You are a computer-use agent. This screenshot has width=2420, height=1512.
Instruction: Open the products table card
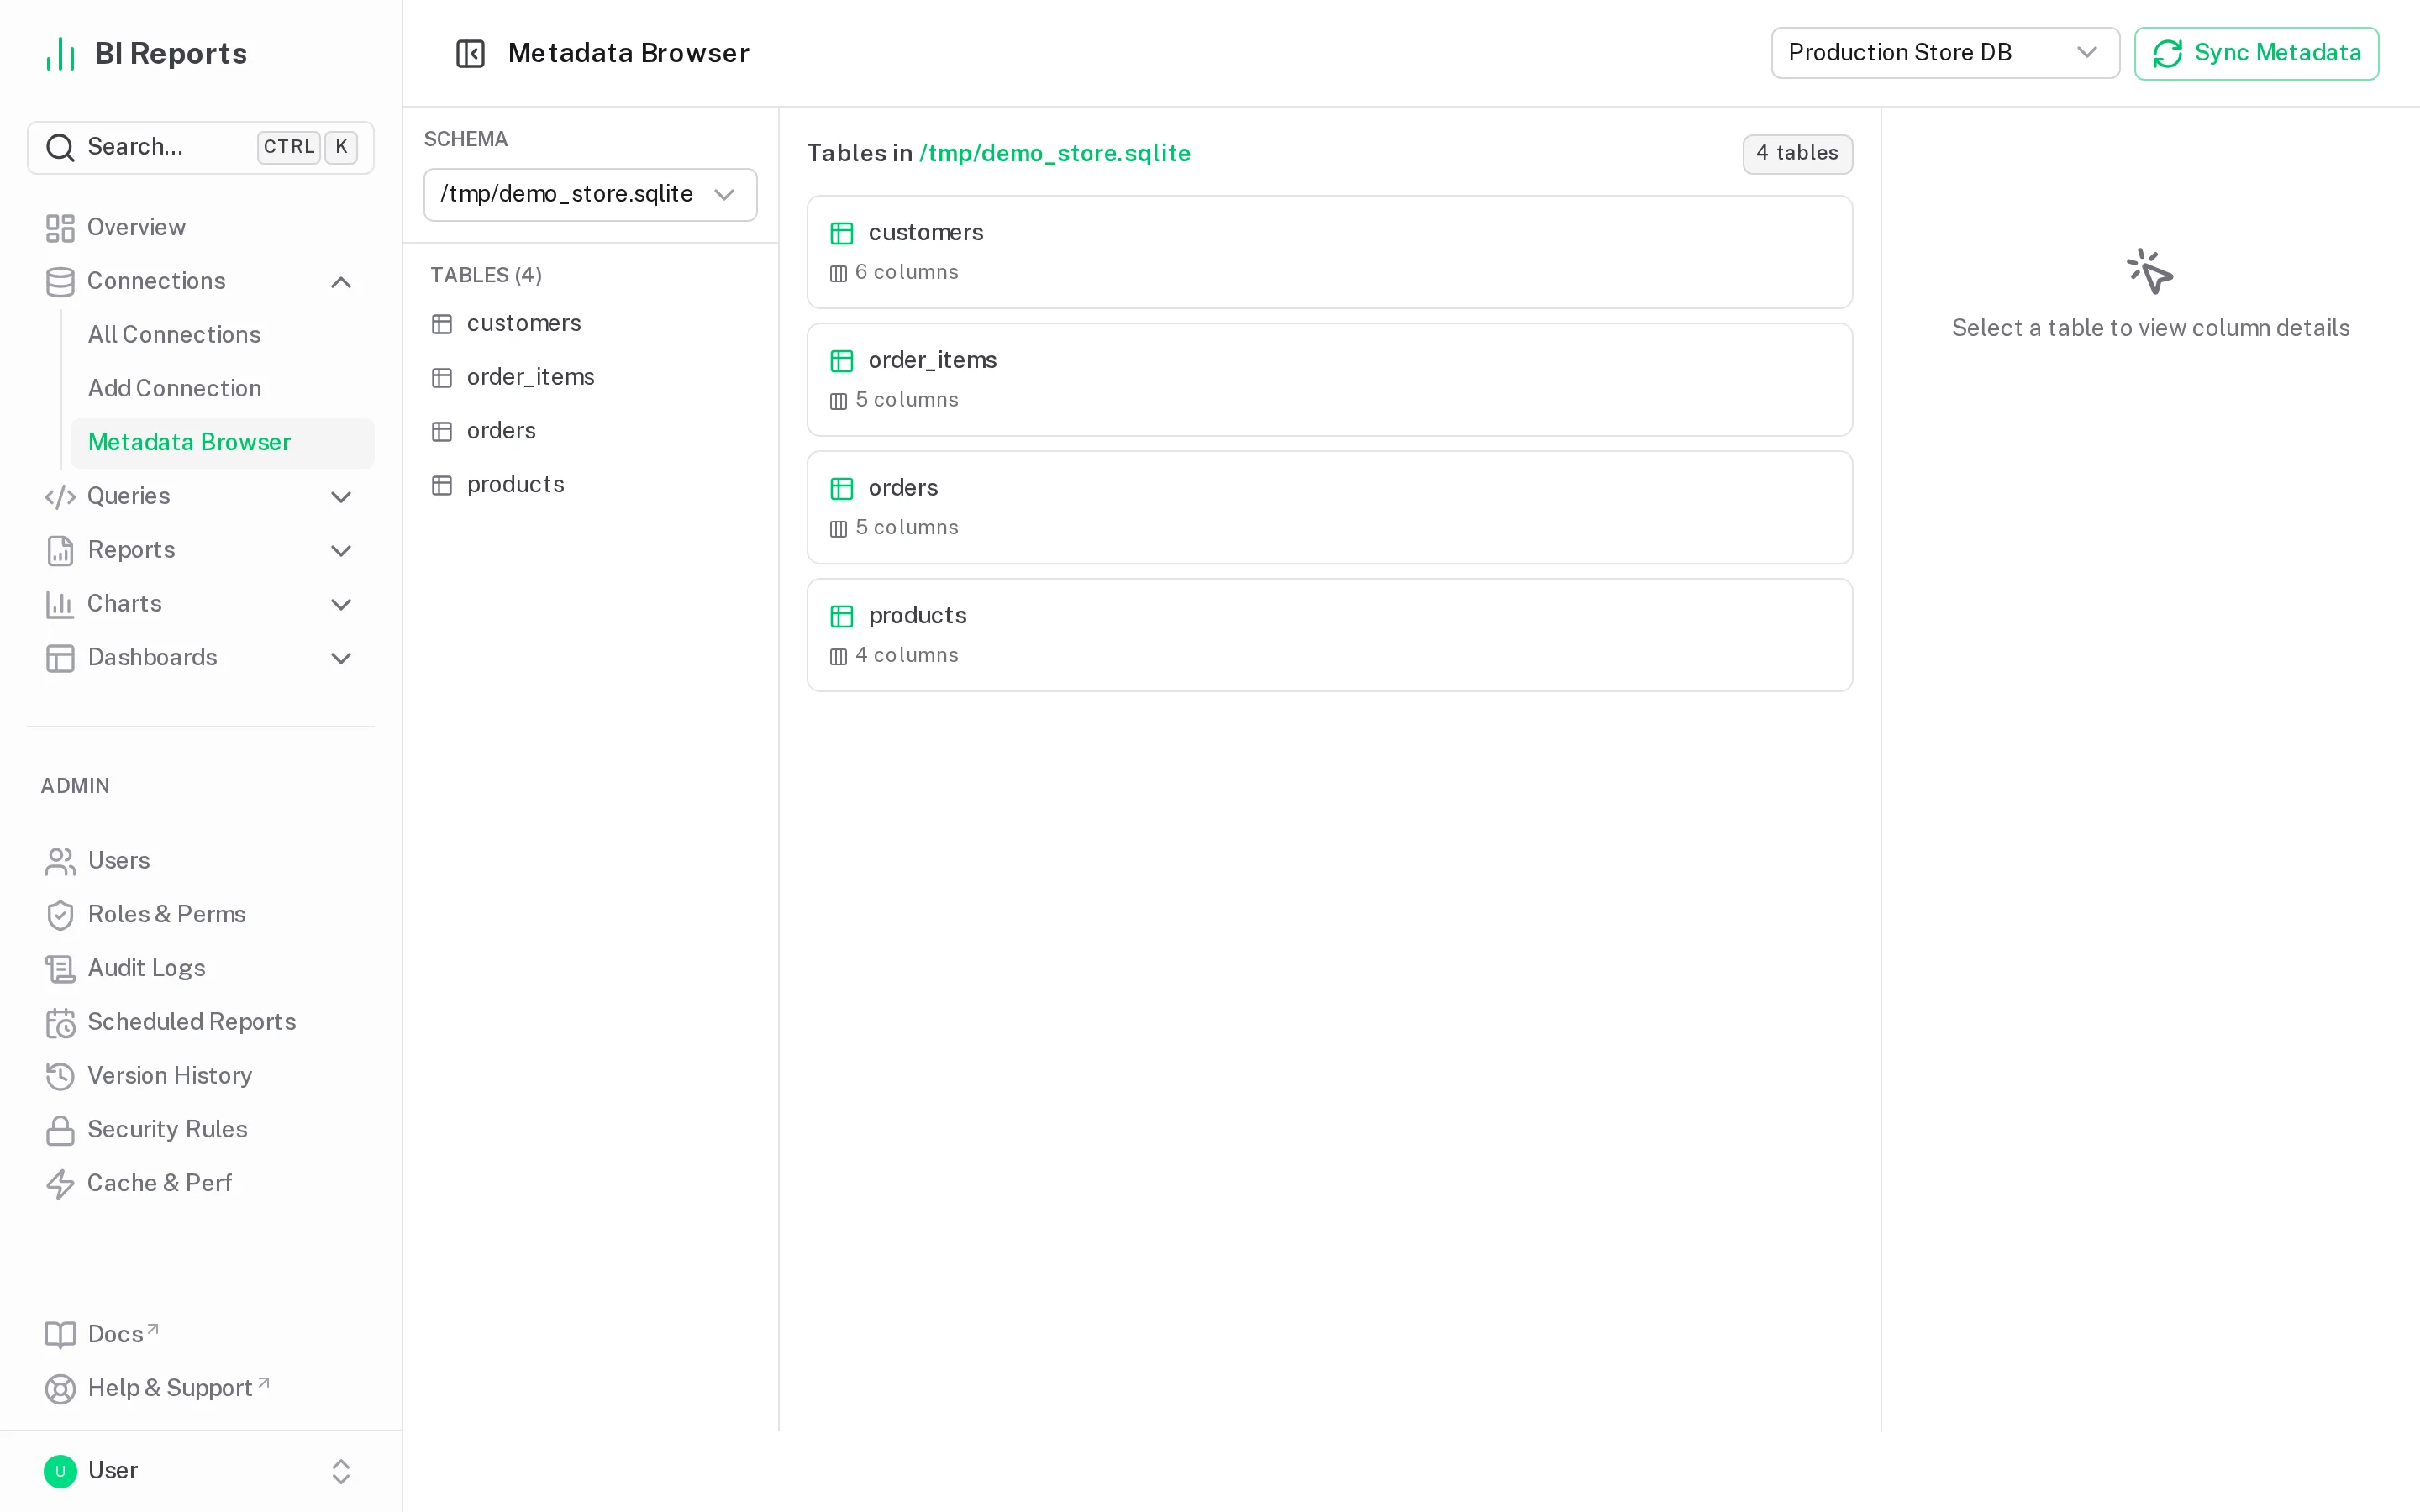1329,635
